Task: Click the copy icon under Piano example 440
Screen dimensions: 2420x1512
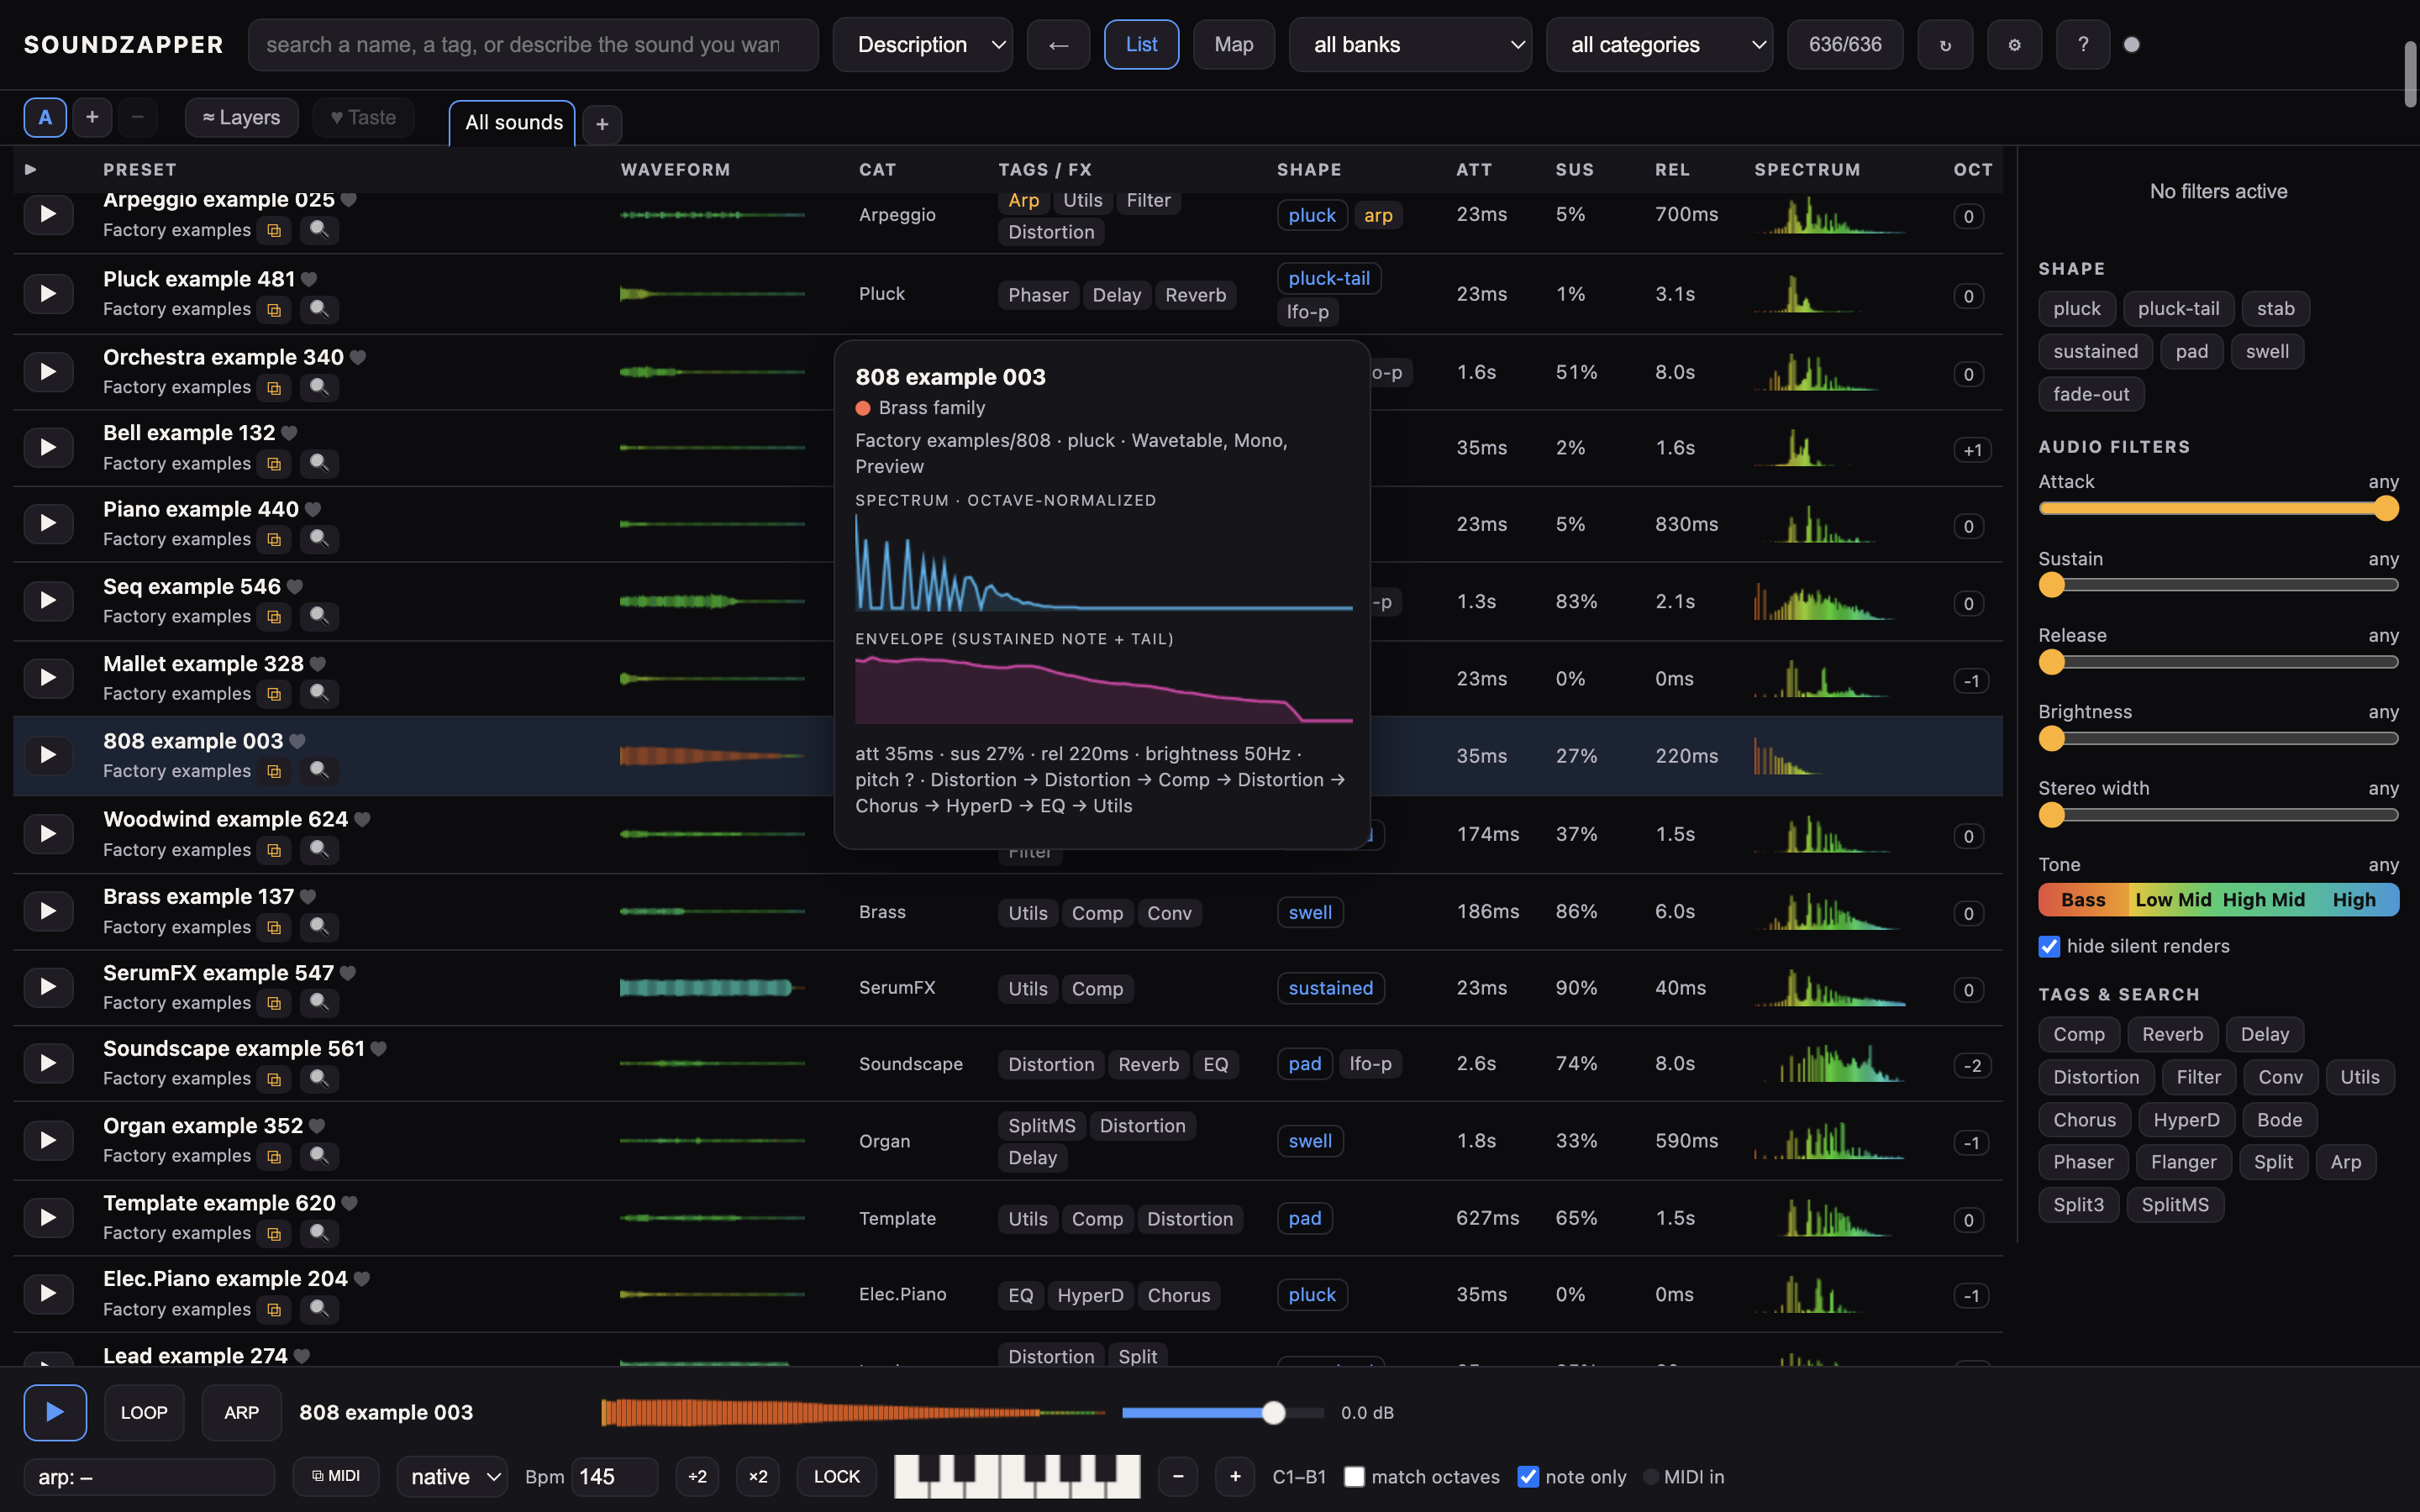Action: [x=273, y=539]
